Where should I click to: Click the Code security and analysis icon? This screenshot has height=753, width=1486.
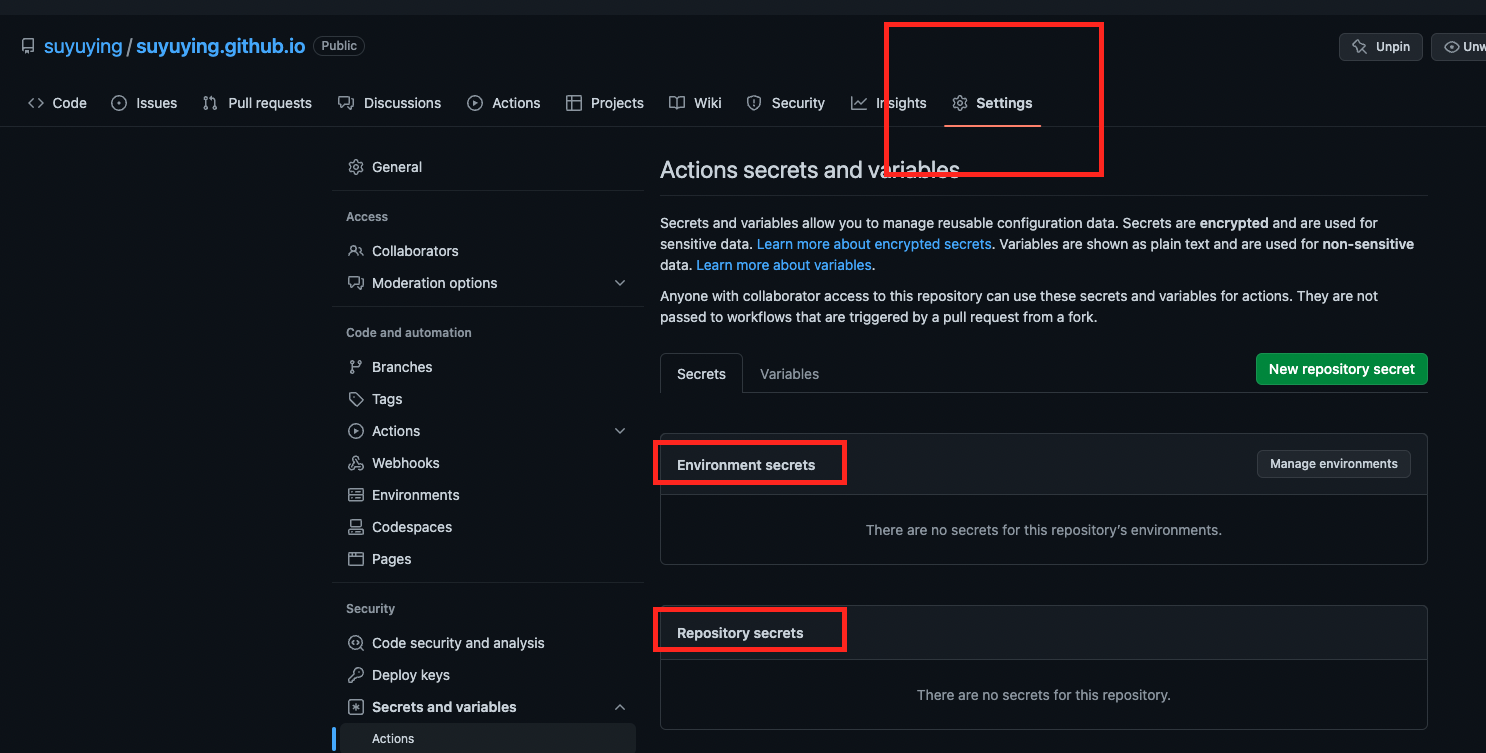click(356, 643)
